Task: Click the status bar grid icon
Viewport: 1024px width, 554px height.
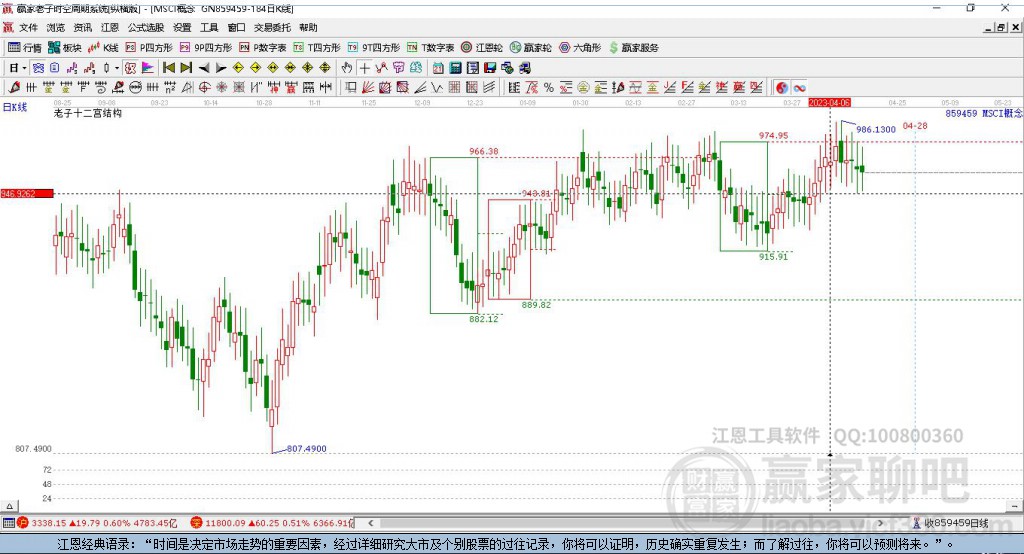Action: [x=8, y=523]
